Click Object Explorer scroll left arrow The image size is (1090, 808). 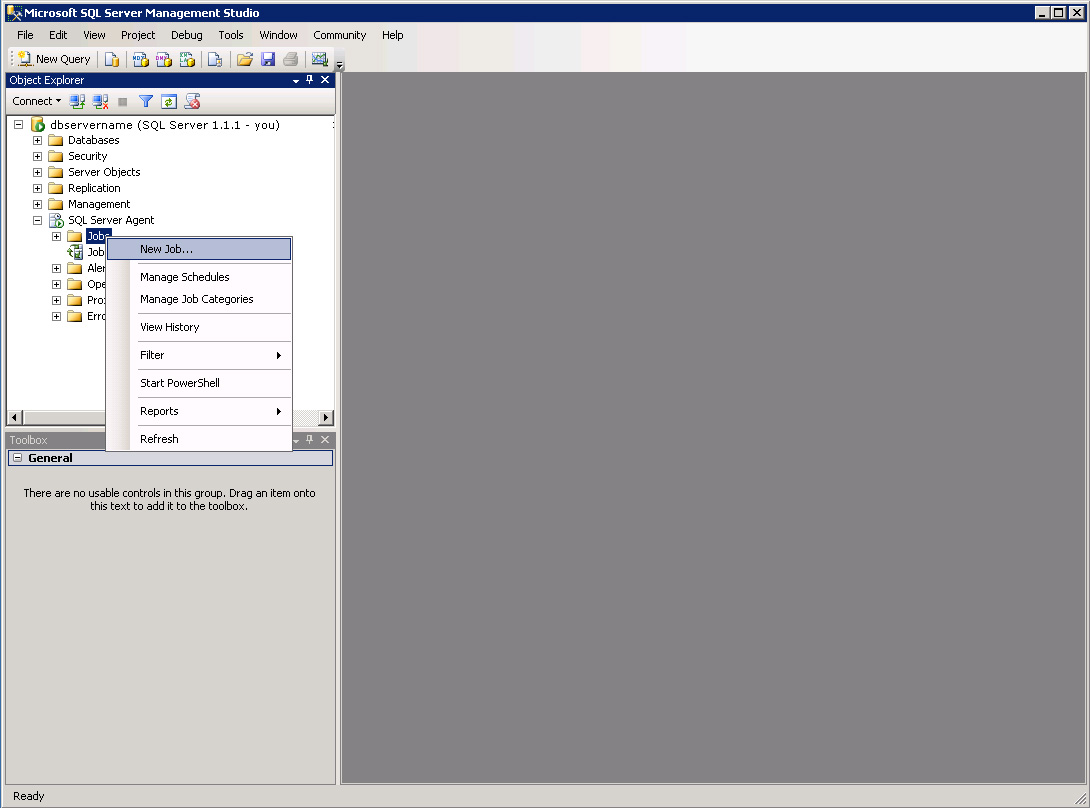15,418
